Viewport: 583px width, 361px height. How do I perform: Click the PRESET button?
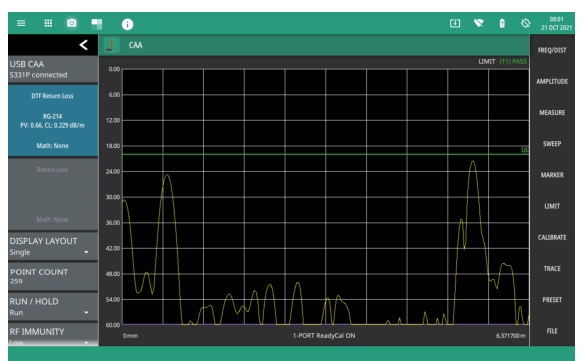click(552, 300)
